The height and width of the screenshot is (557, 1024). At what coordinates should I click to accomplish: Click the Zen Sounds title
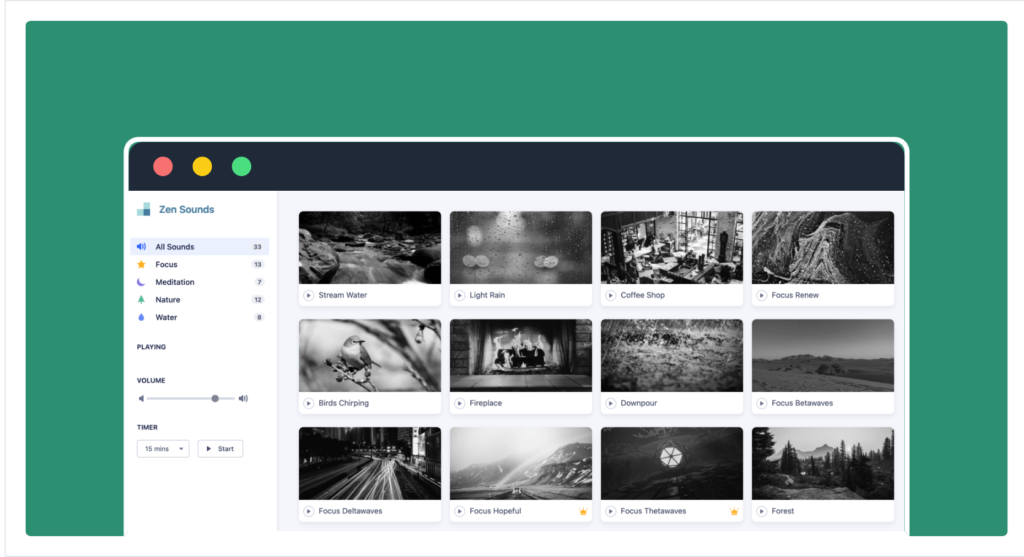click(x=187, y=210)
